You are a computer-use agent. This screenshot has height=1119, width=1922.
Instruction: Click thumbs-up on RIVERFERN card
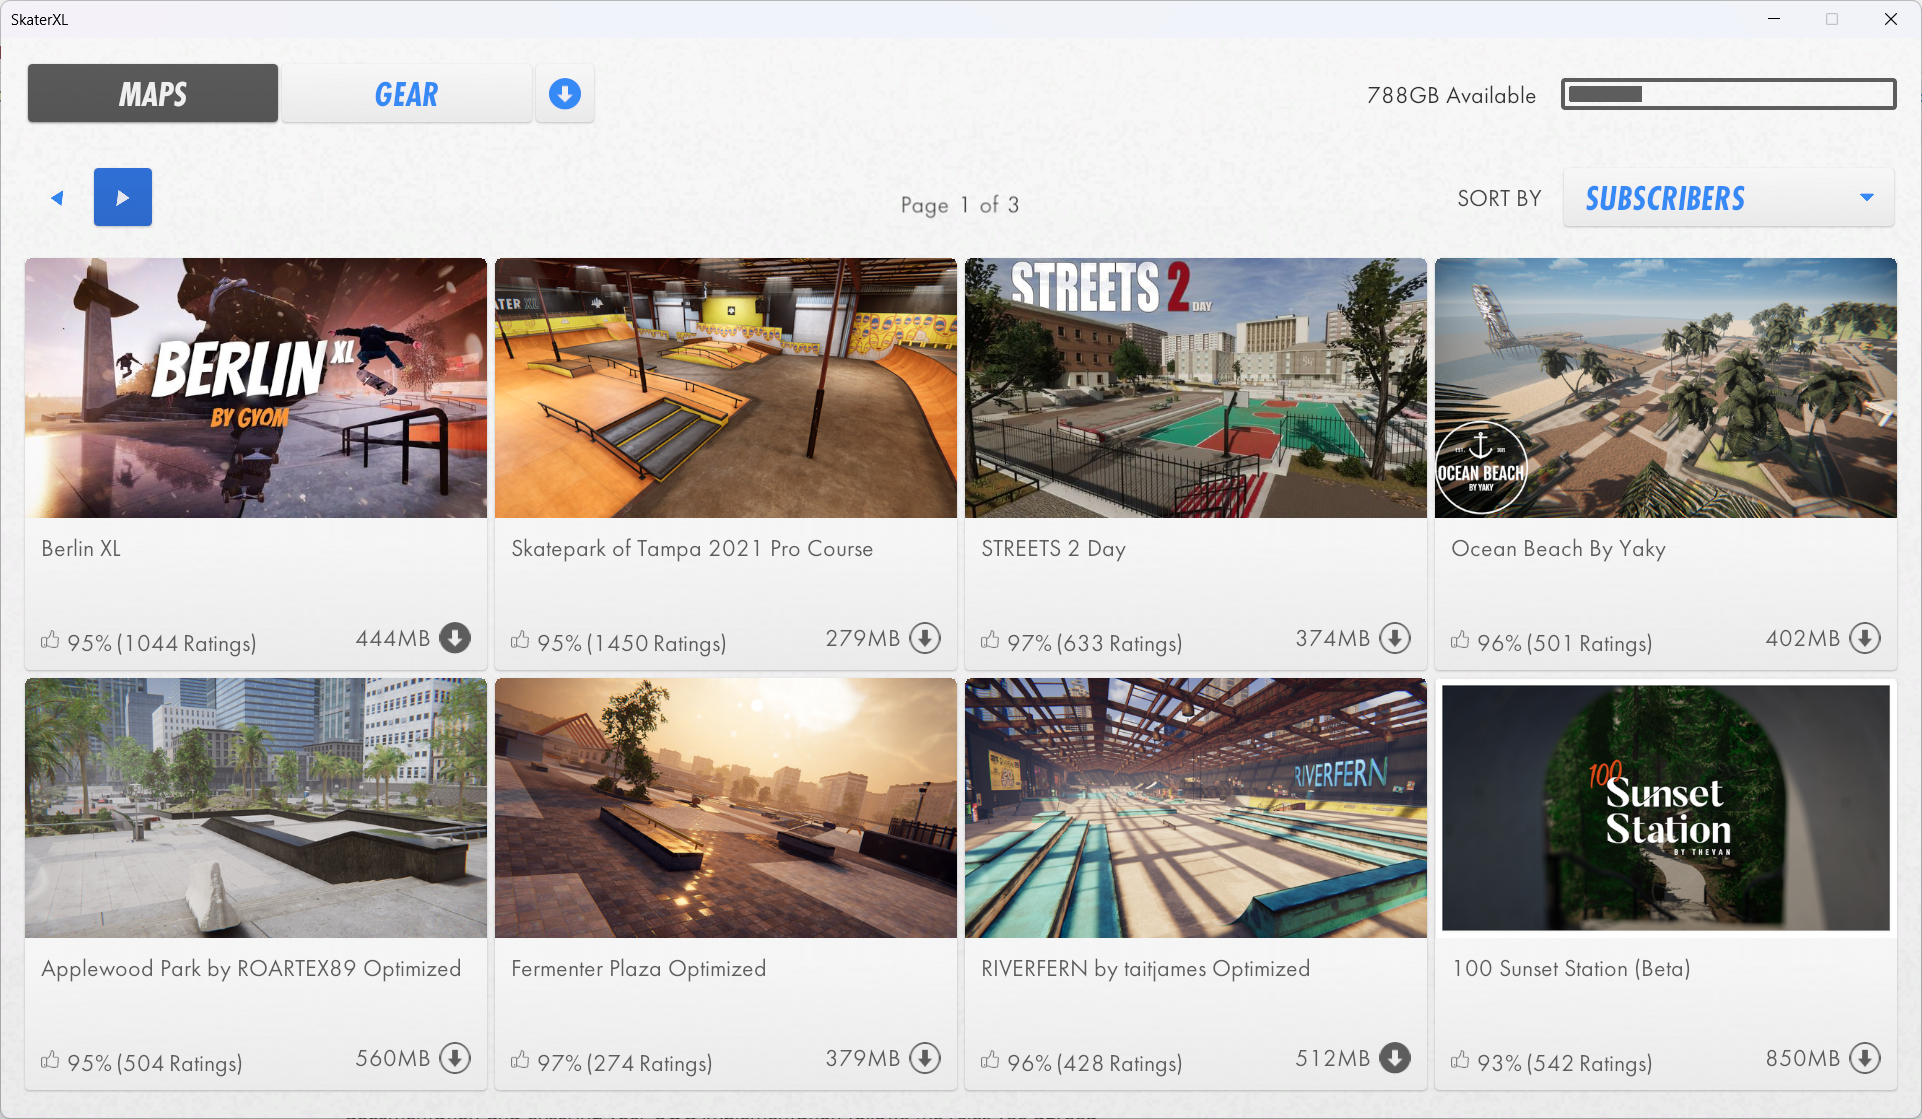[990, 1060]
